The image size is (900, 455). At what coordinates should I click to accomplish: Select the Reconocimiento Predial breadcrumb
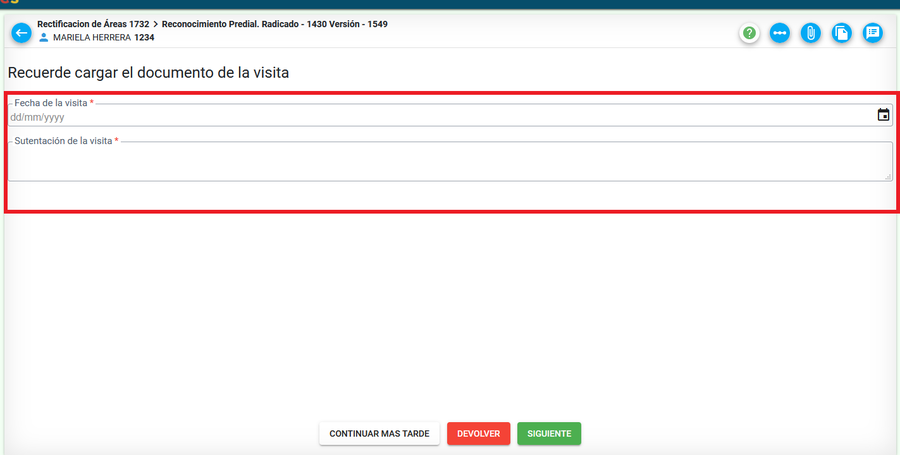(x=275, y=23)
